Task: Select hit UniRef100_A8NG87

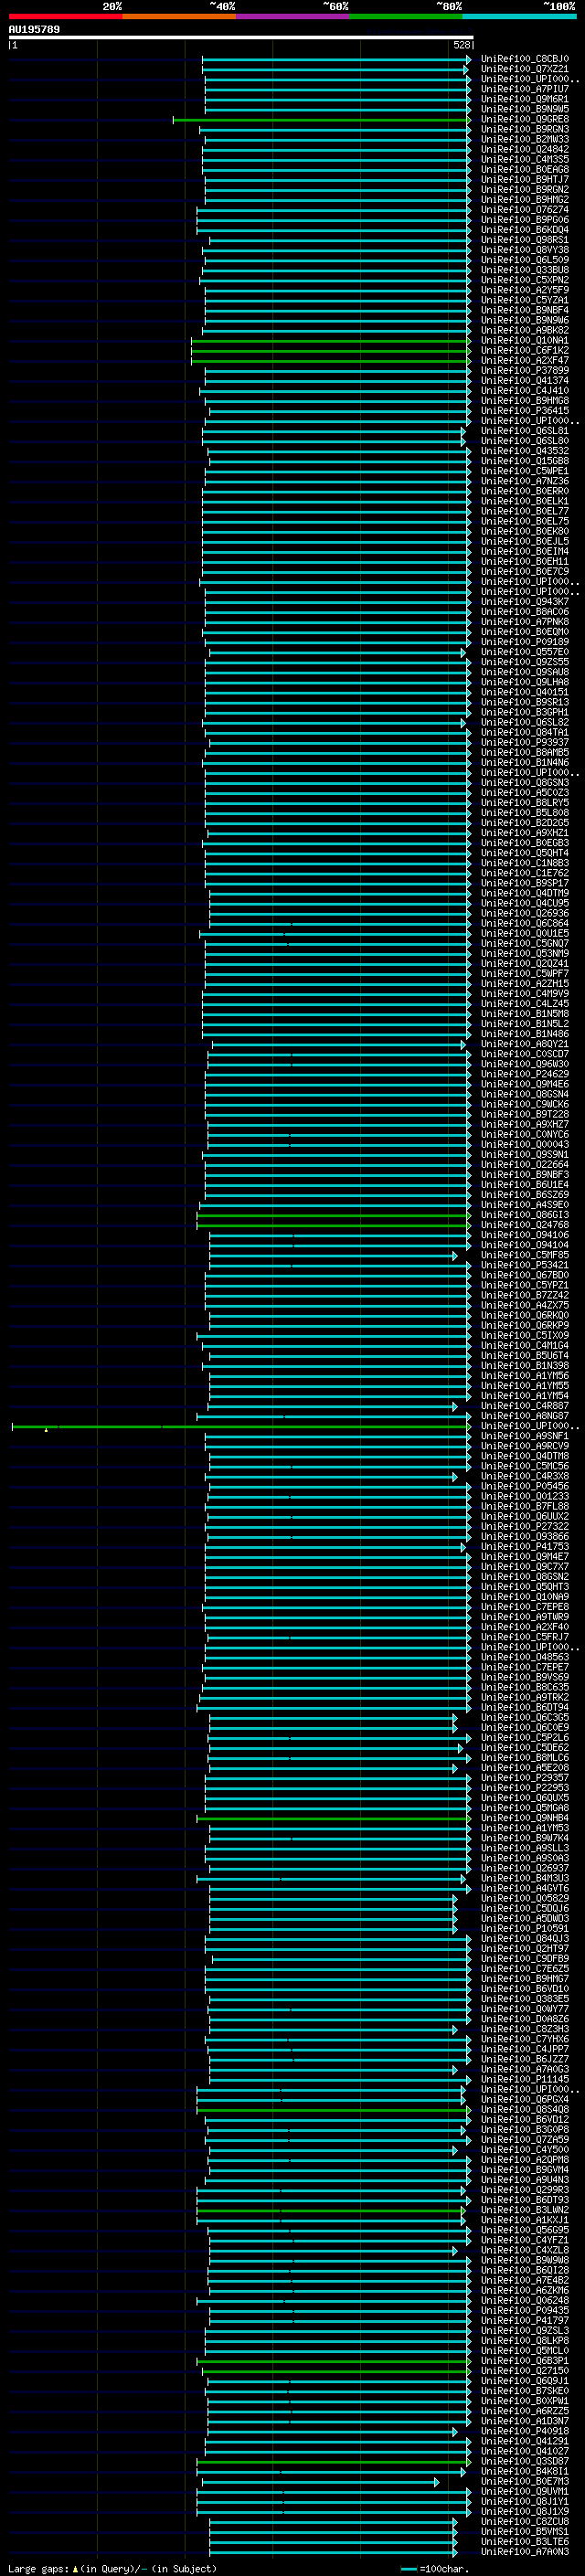Action: [x=524, y=1416]
